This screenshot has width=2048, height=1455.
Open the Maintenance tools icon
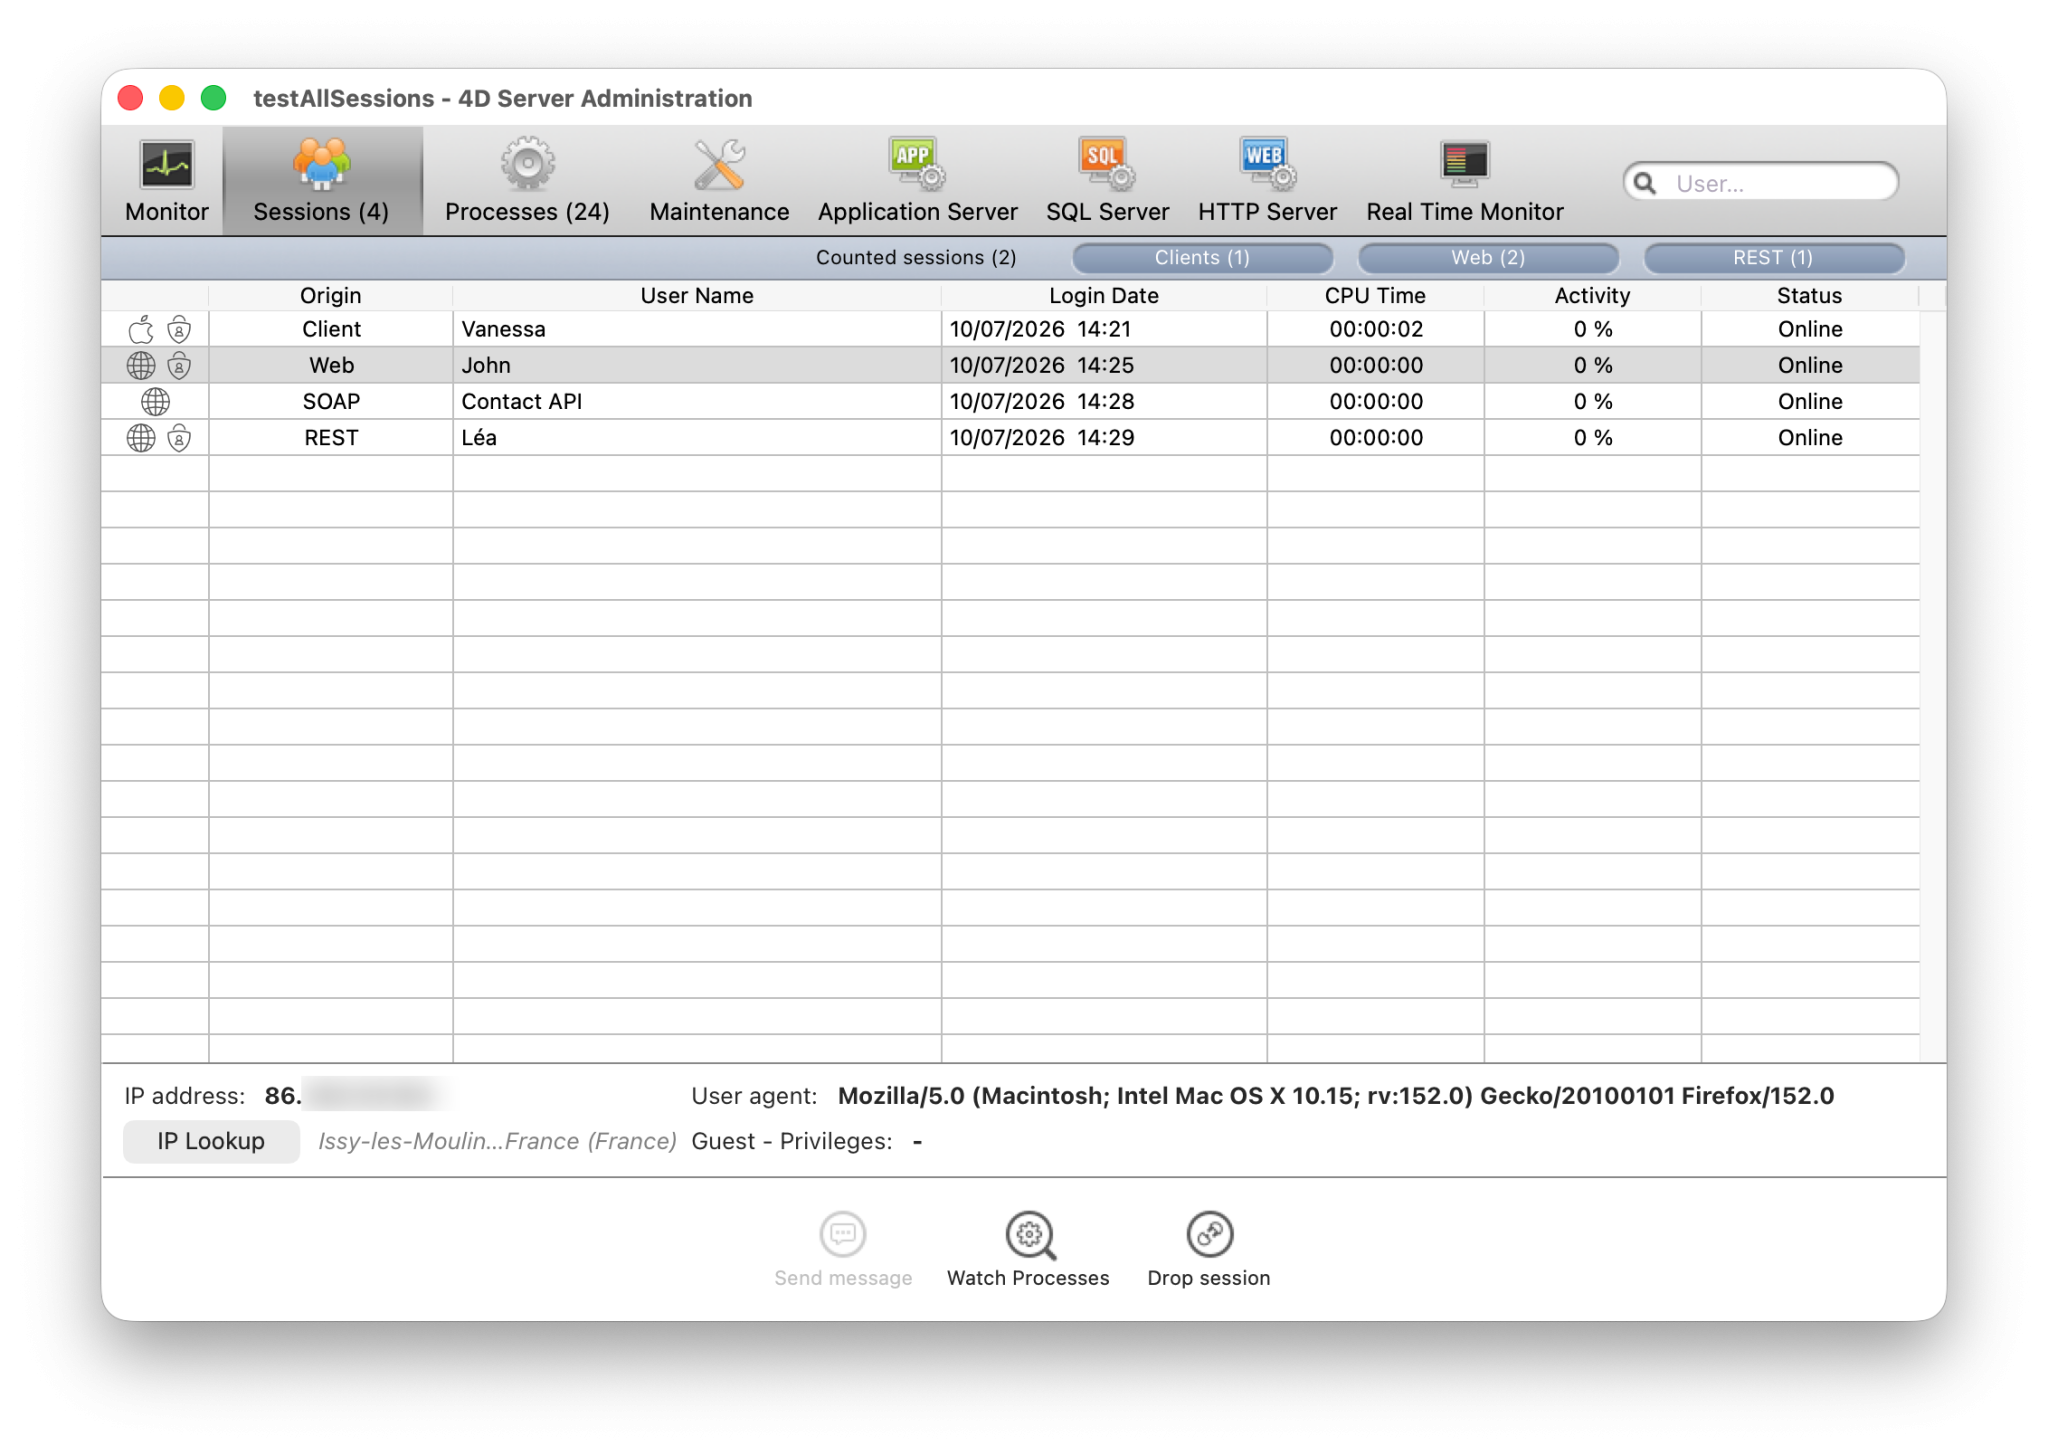pos(719,165)
